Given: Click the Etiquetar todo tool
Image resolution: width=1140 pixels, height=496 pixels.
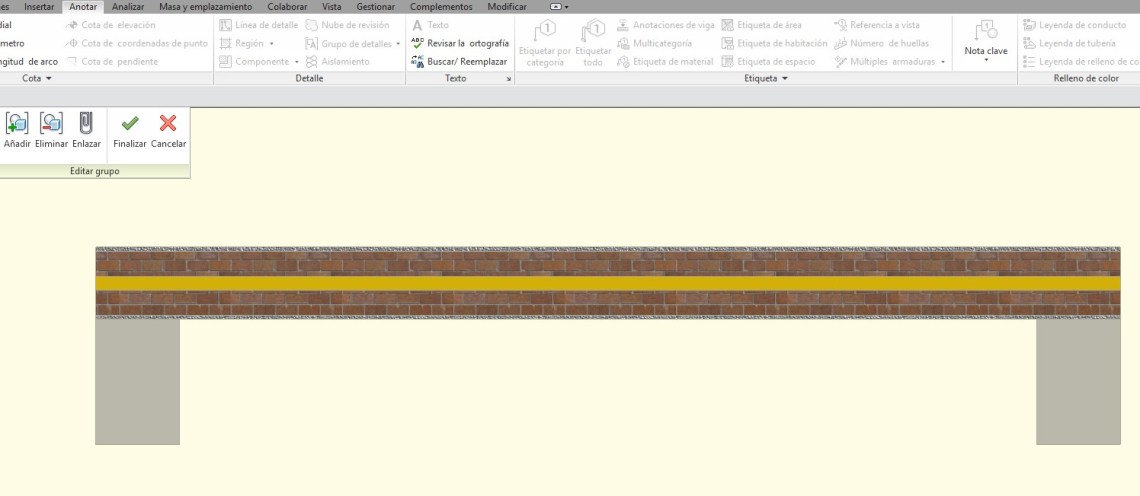Looking at the screenshot, I should click(x=595, y=44).
